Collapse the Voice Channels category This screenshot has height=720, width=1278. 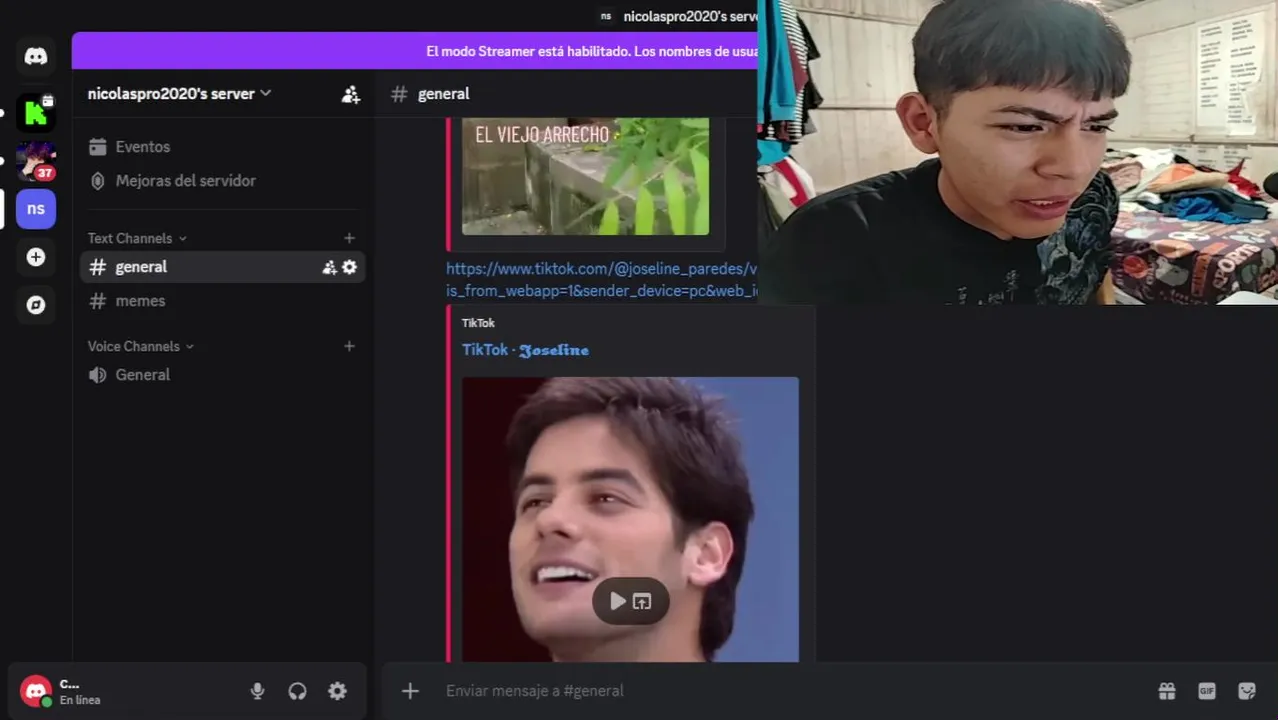[141, 346]
